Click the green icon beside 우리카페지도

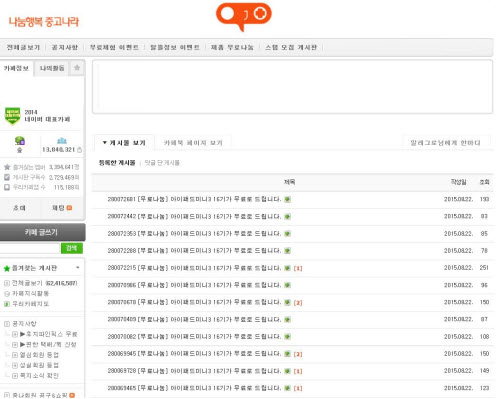coord(7,304)
